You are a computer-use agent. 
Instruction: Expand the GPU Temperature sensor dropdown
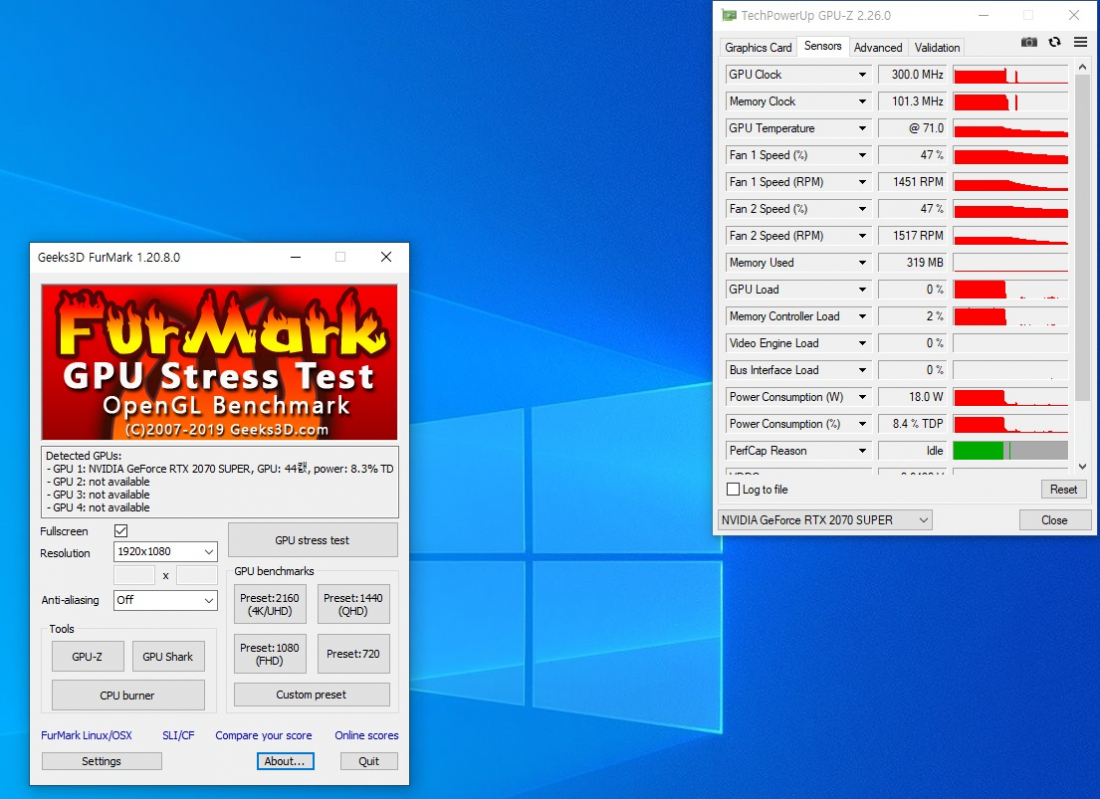[862, 128]
